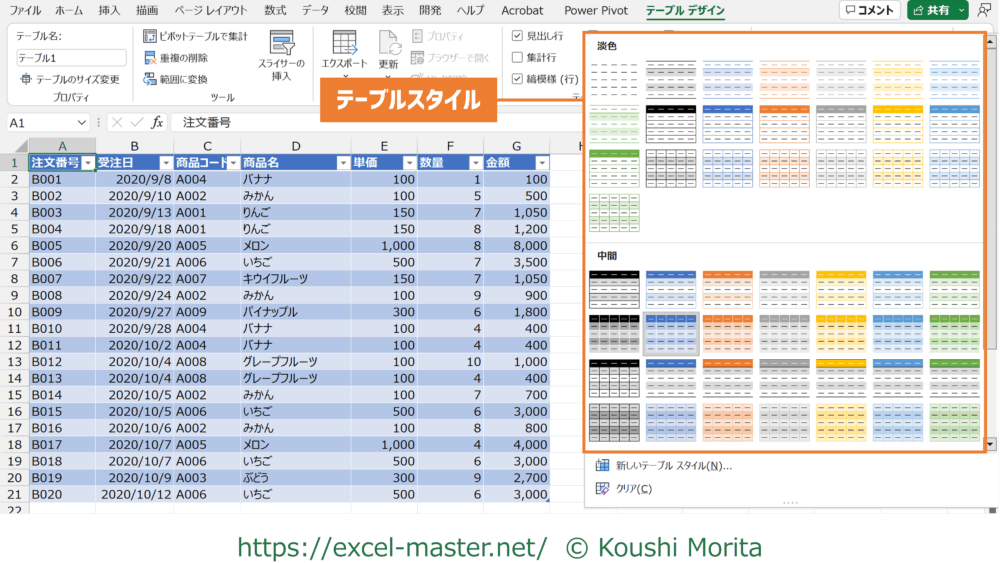Screen dimensions: 1000x563
Task: Click the 範囲に変換 icon
Action: [x=150, y=79]
